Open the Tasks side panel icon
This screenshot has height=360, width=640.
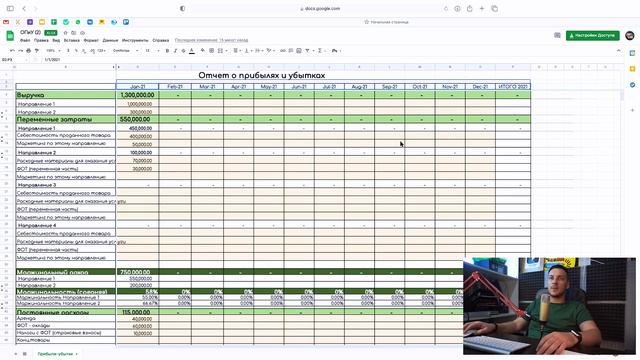(632, 85)
